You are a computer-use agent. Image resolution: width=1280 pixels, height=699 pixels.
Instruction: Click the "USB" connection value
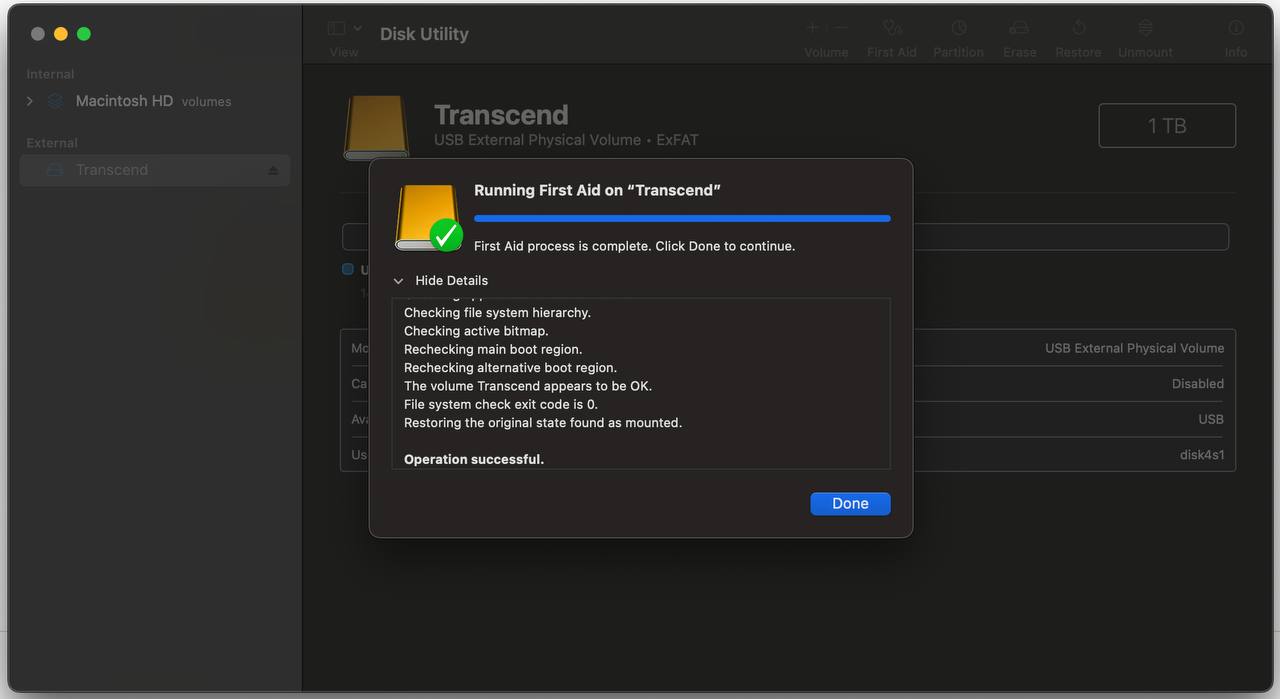tap(1211, 420)
